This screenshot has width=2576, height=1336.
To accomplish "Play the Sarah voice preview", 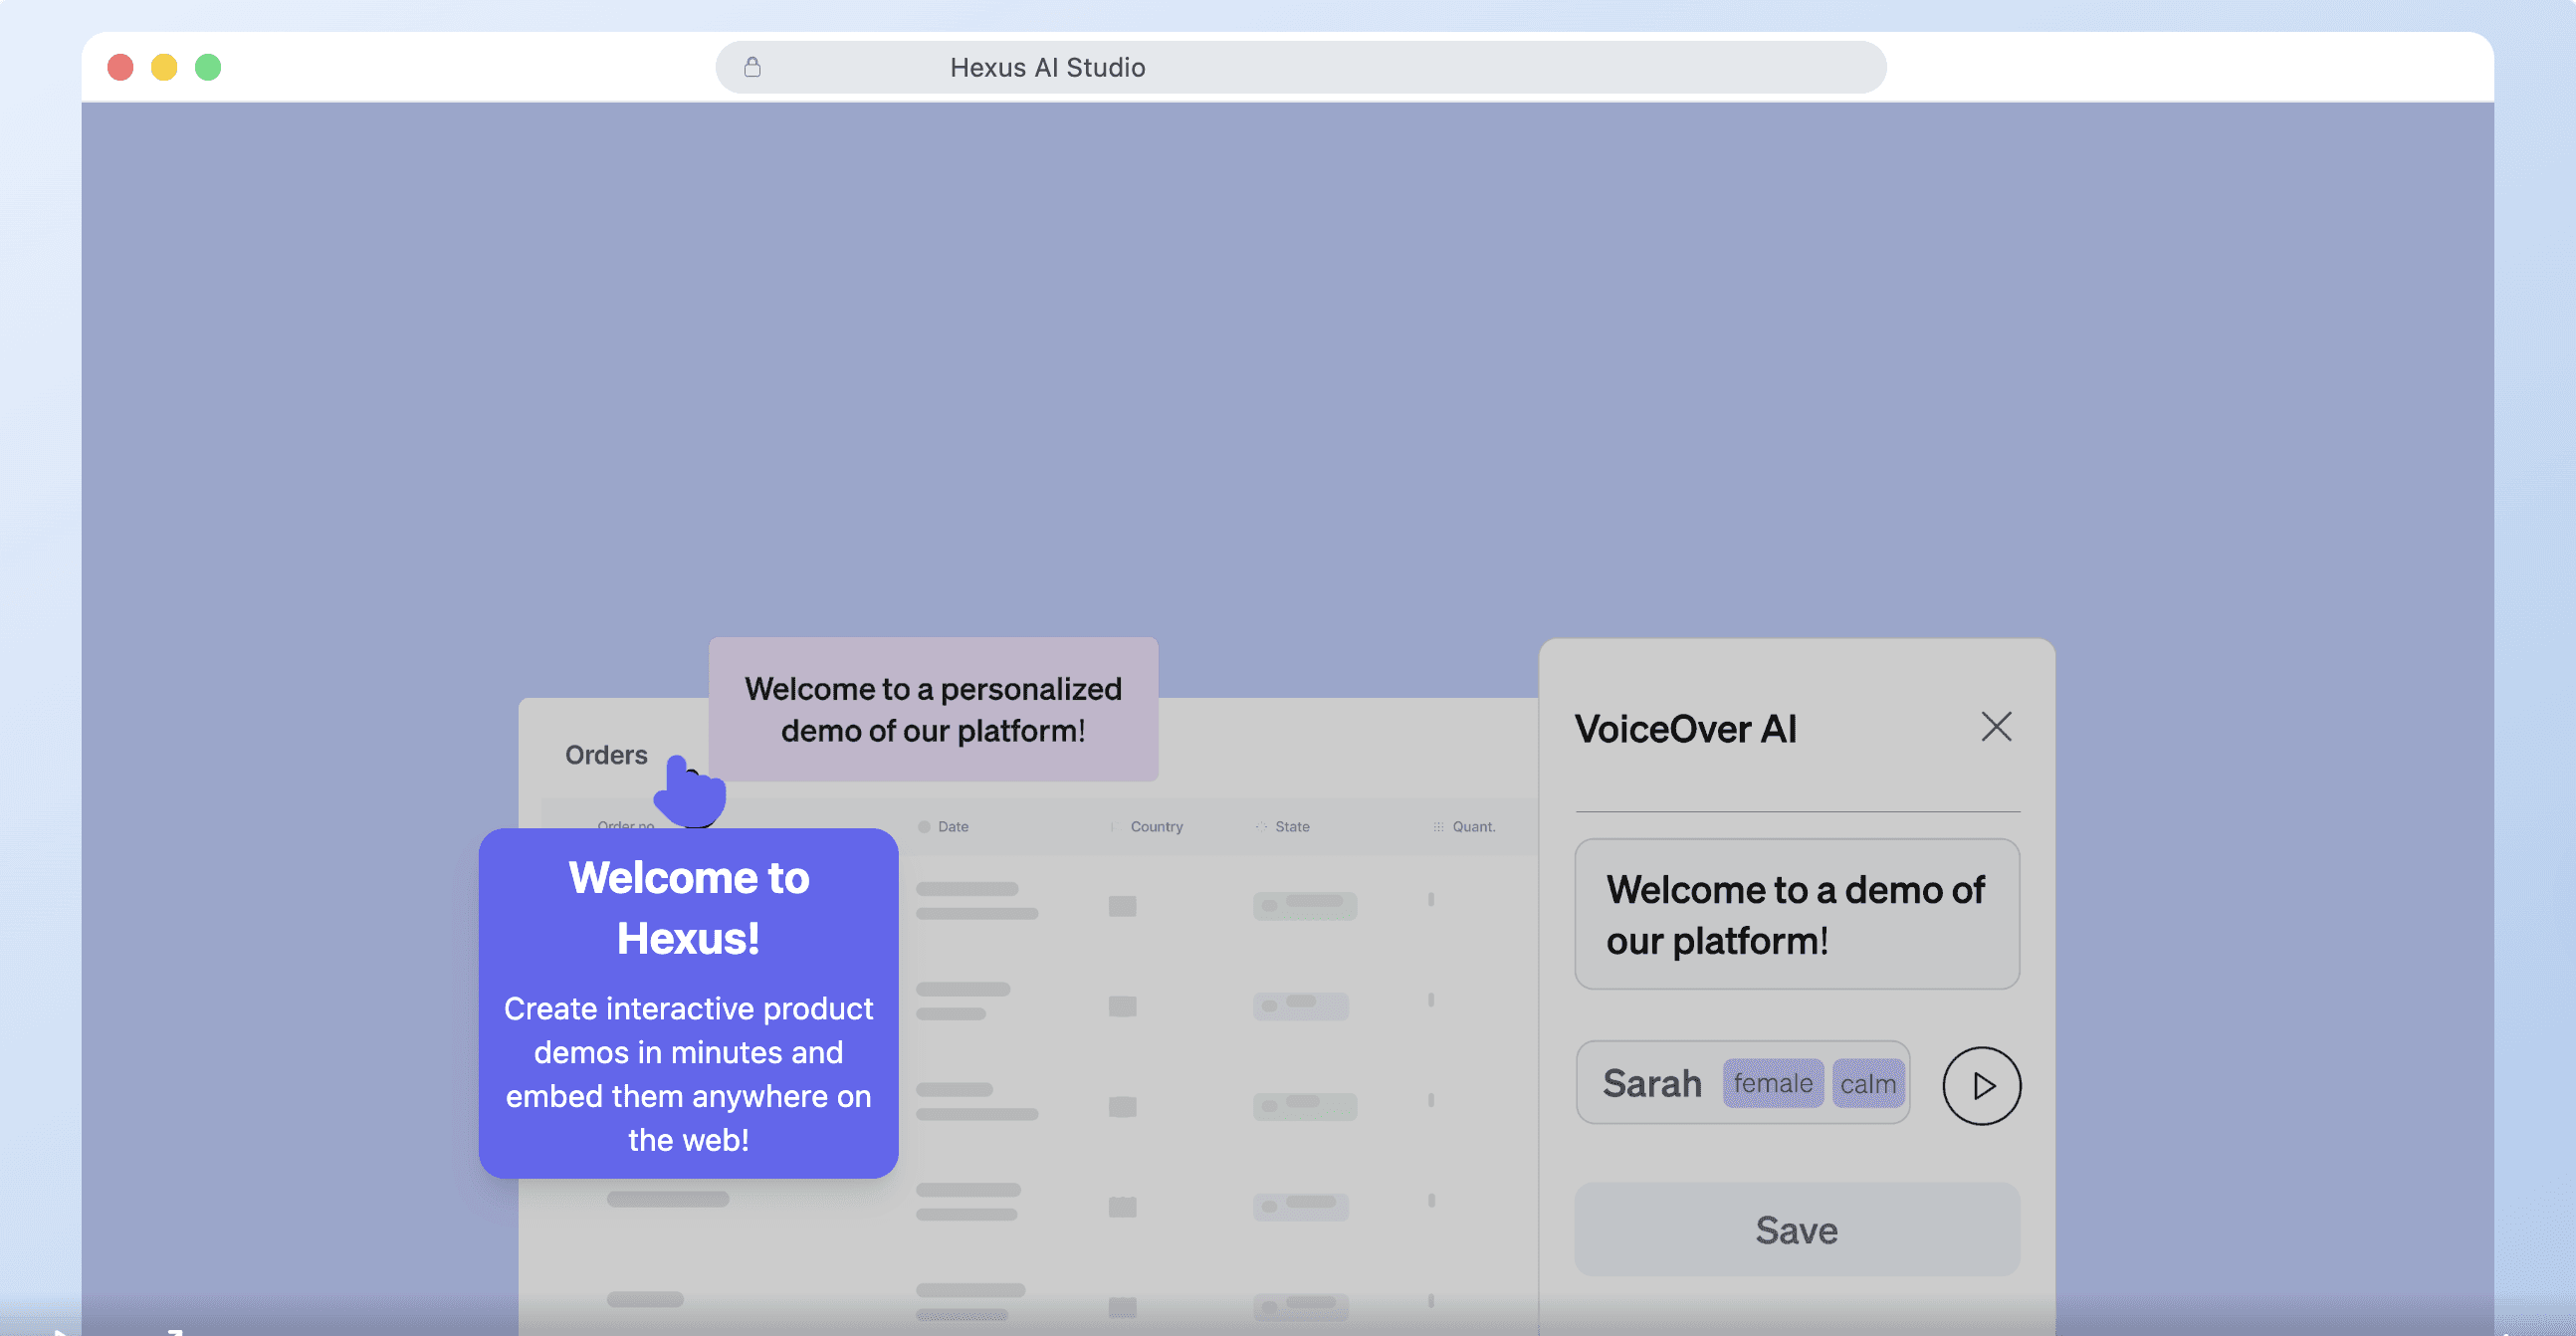I will [x=1981, y=1085].
